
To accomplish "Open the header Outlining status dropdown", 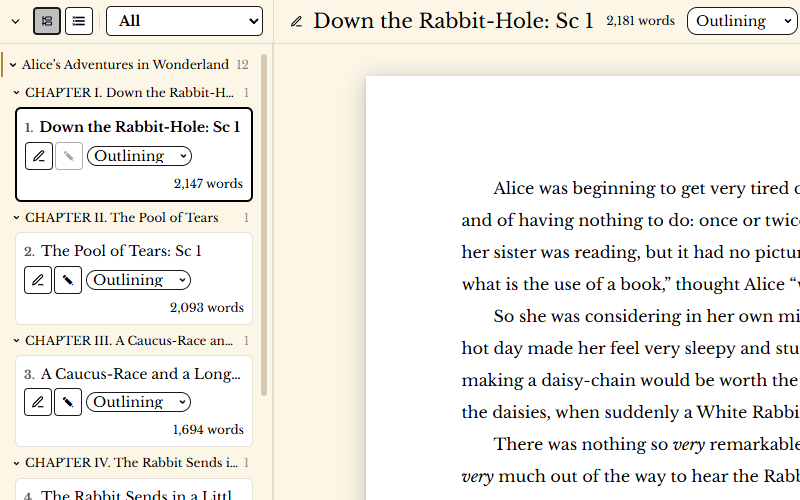I will (741, 21).
